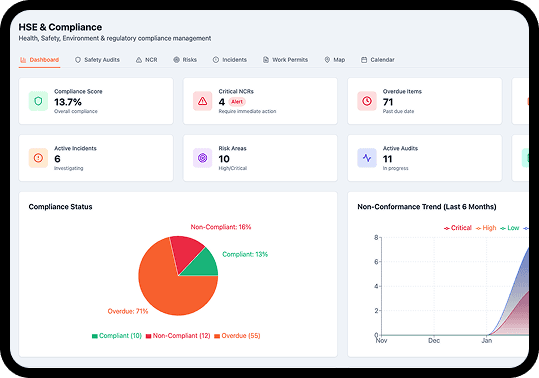The height and width of the screenshot is (378, 539).
Task: Click the NCR warning triangle icon
Action: click(x=139, y=60)
